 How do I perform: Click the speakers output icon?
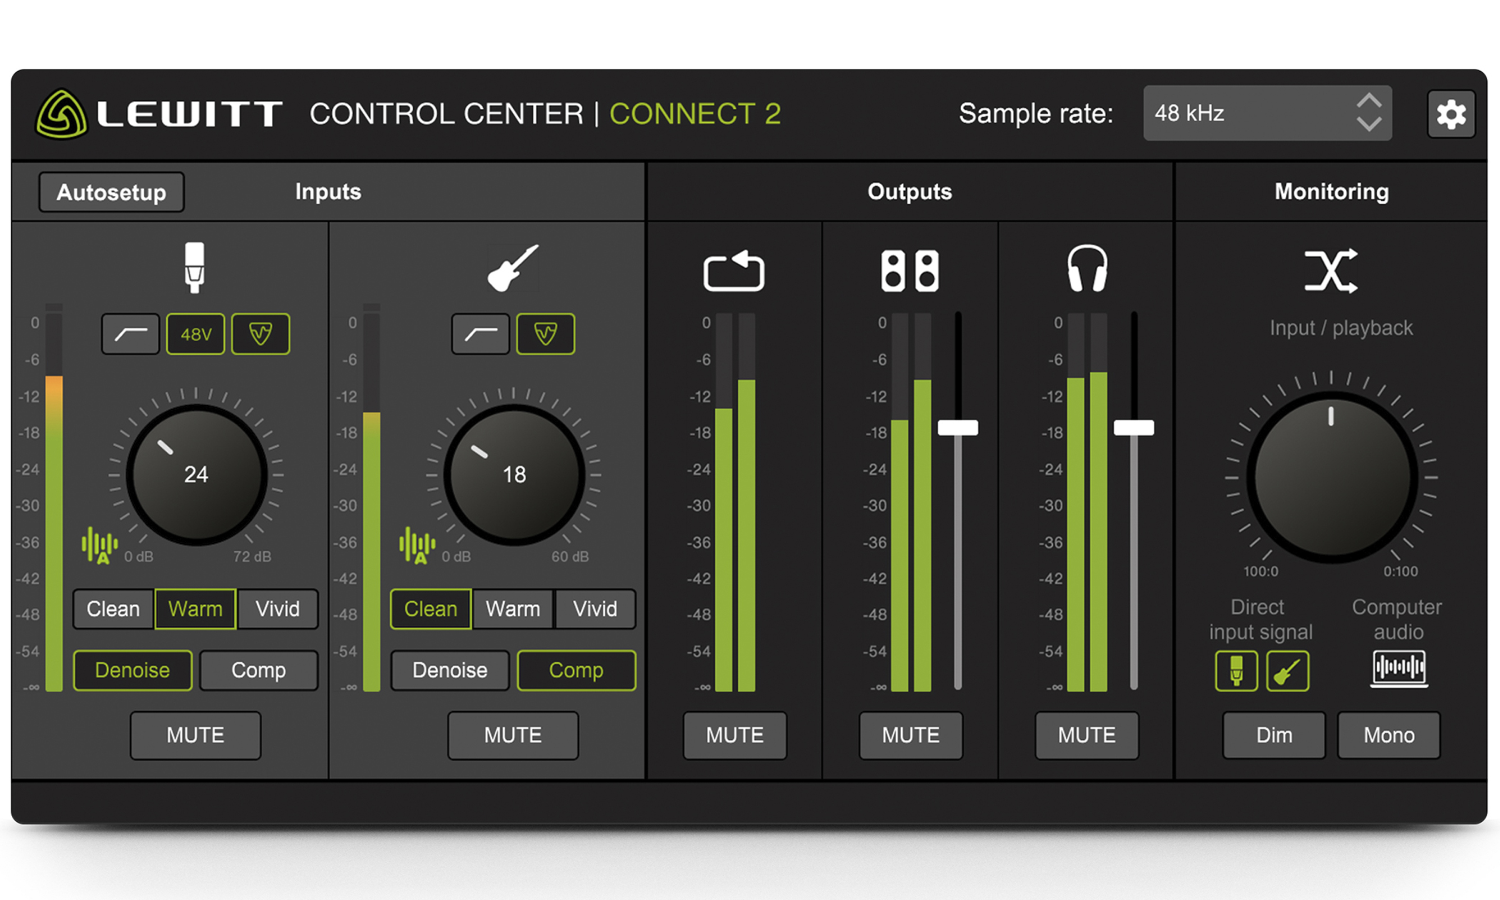910,270
